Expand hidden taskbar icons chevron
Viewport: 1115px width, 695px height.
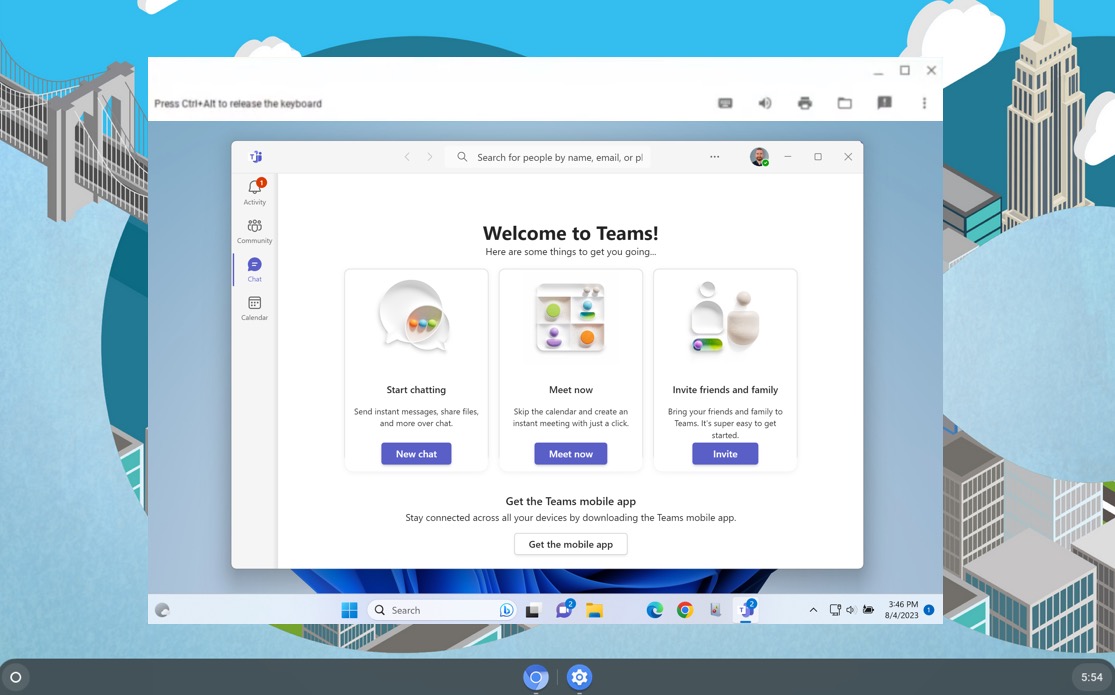(812, 609)
